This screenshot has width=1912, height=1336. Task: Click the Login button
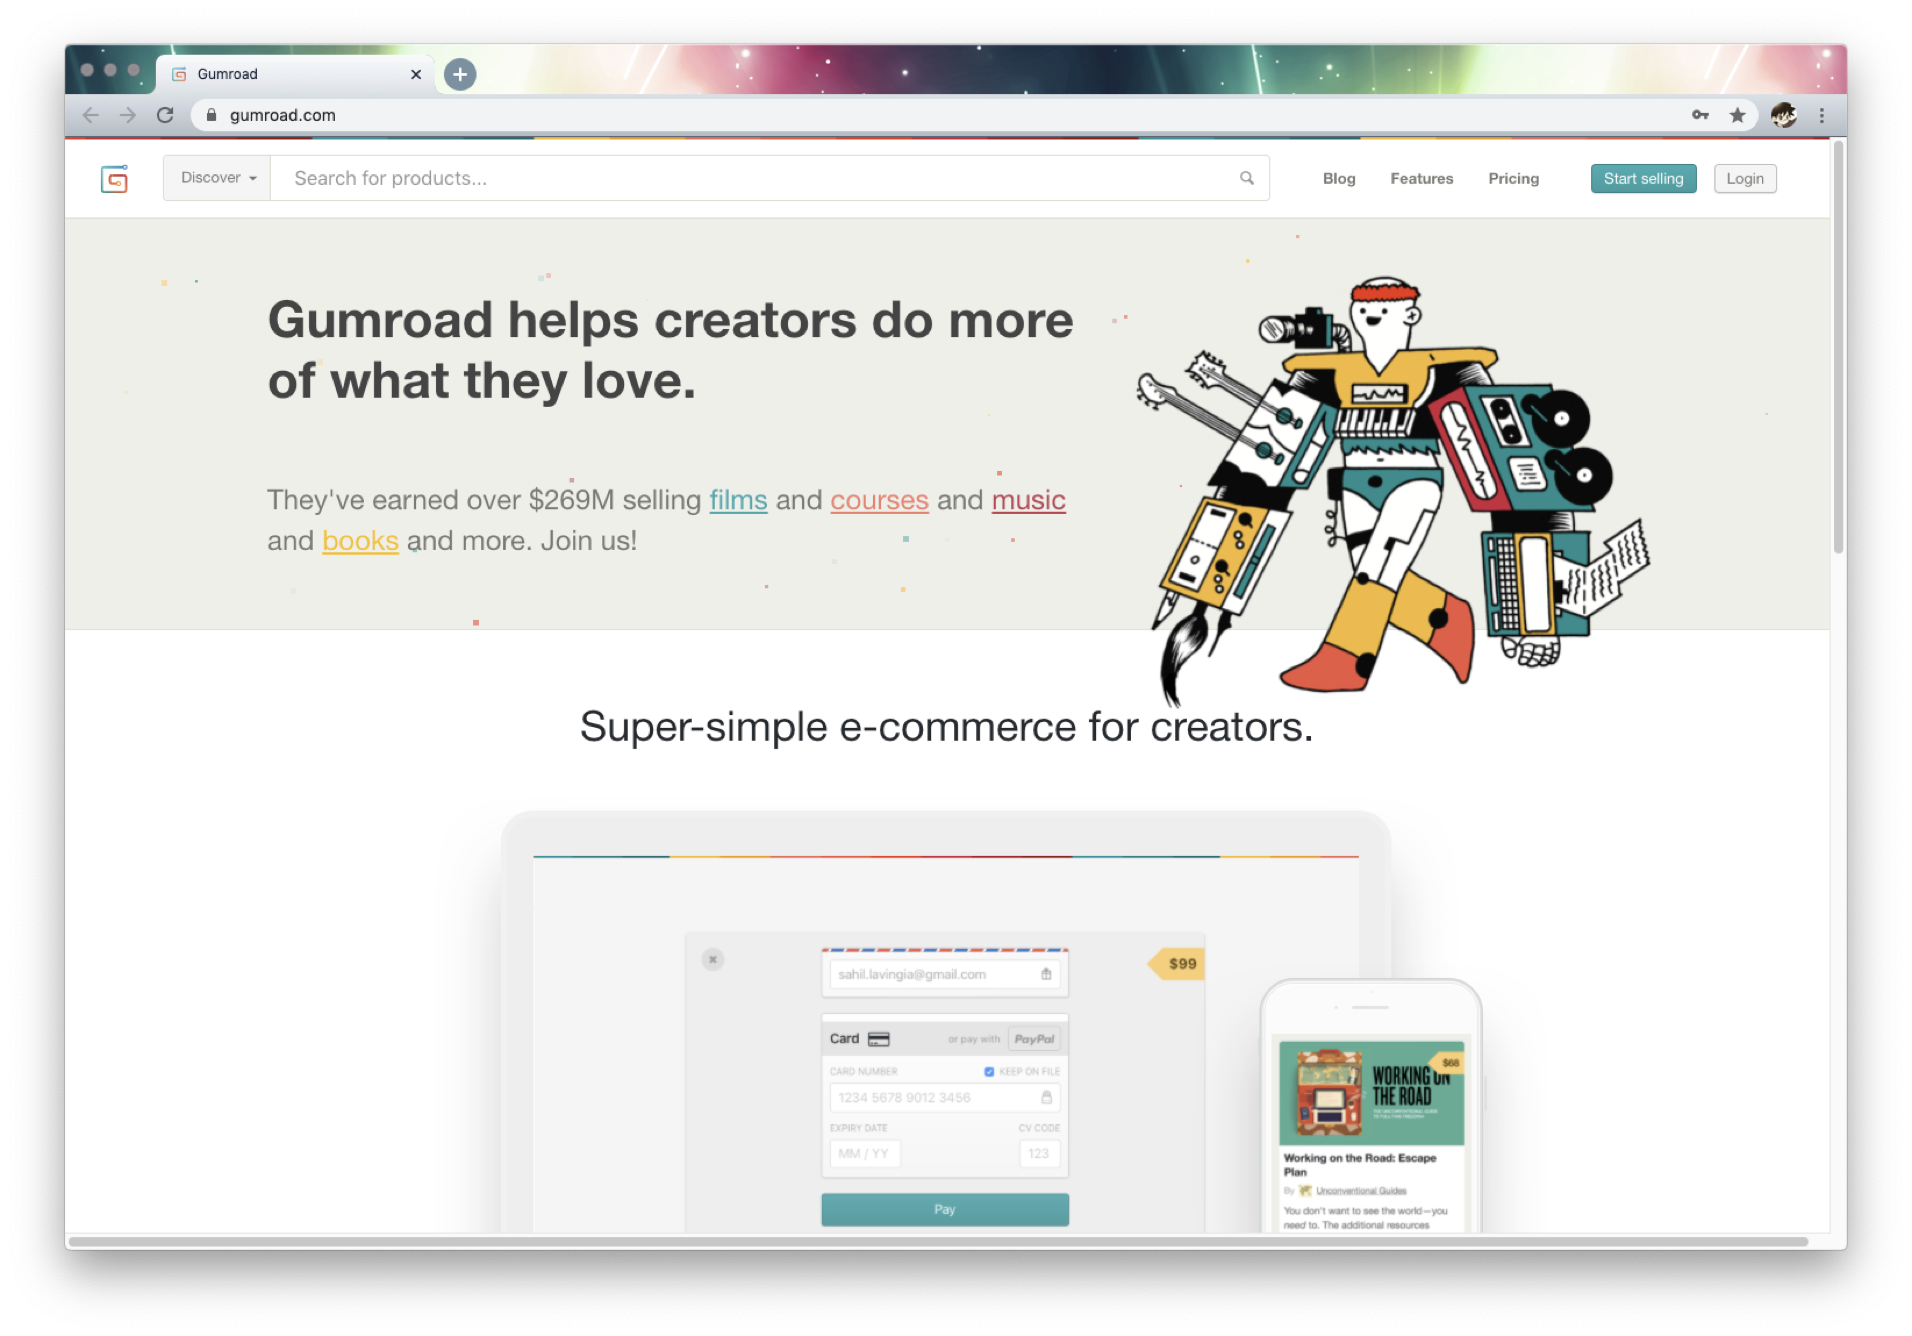(1745, 178)
